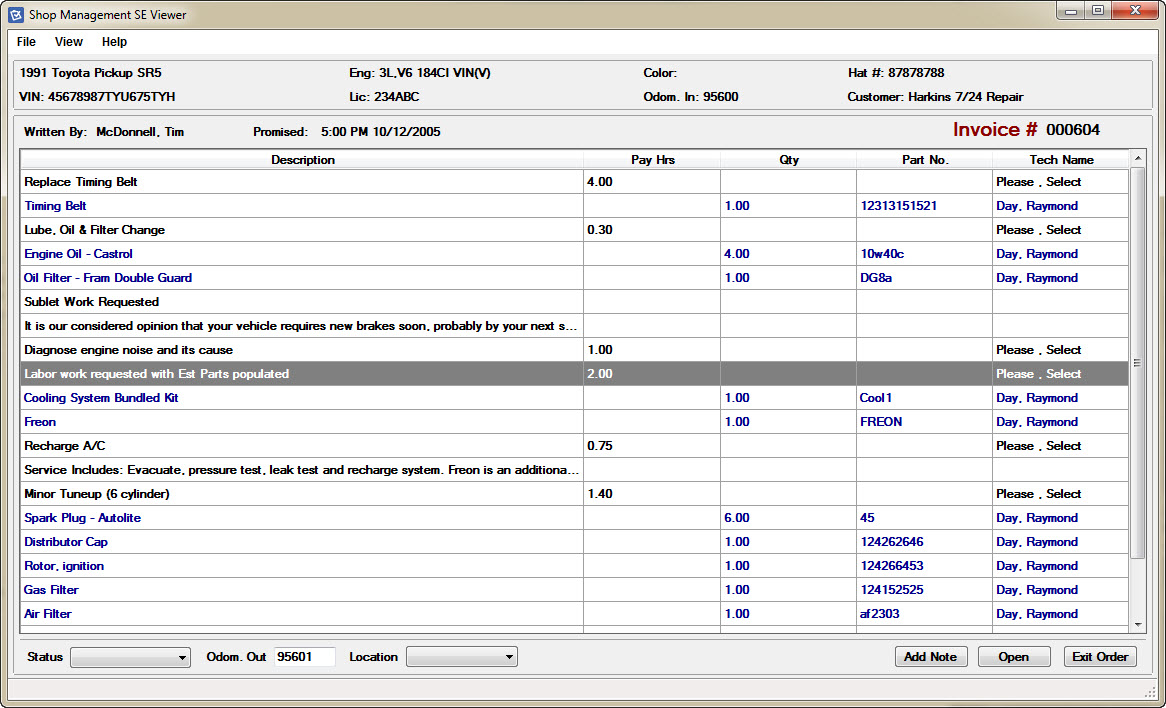1166x708 pixels.
Task: Select the new brakes opinion note row
Action: (x=575, y=326)
